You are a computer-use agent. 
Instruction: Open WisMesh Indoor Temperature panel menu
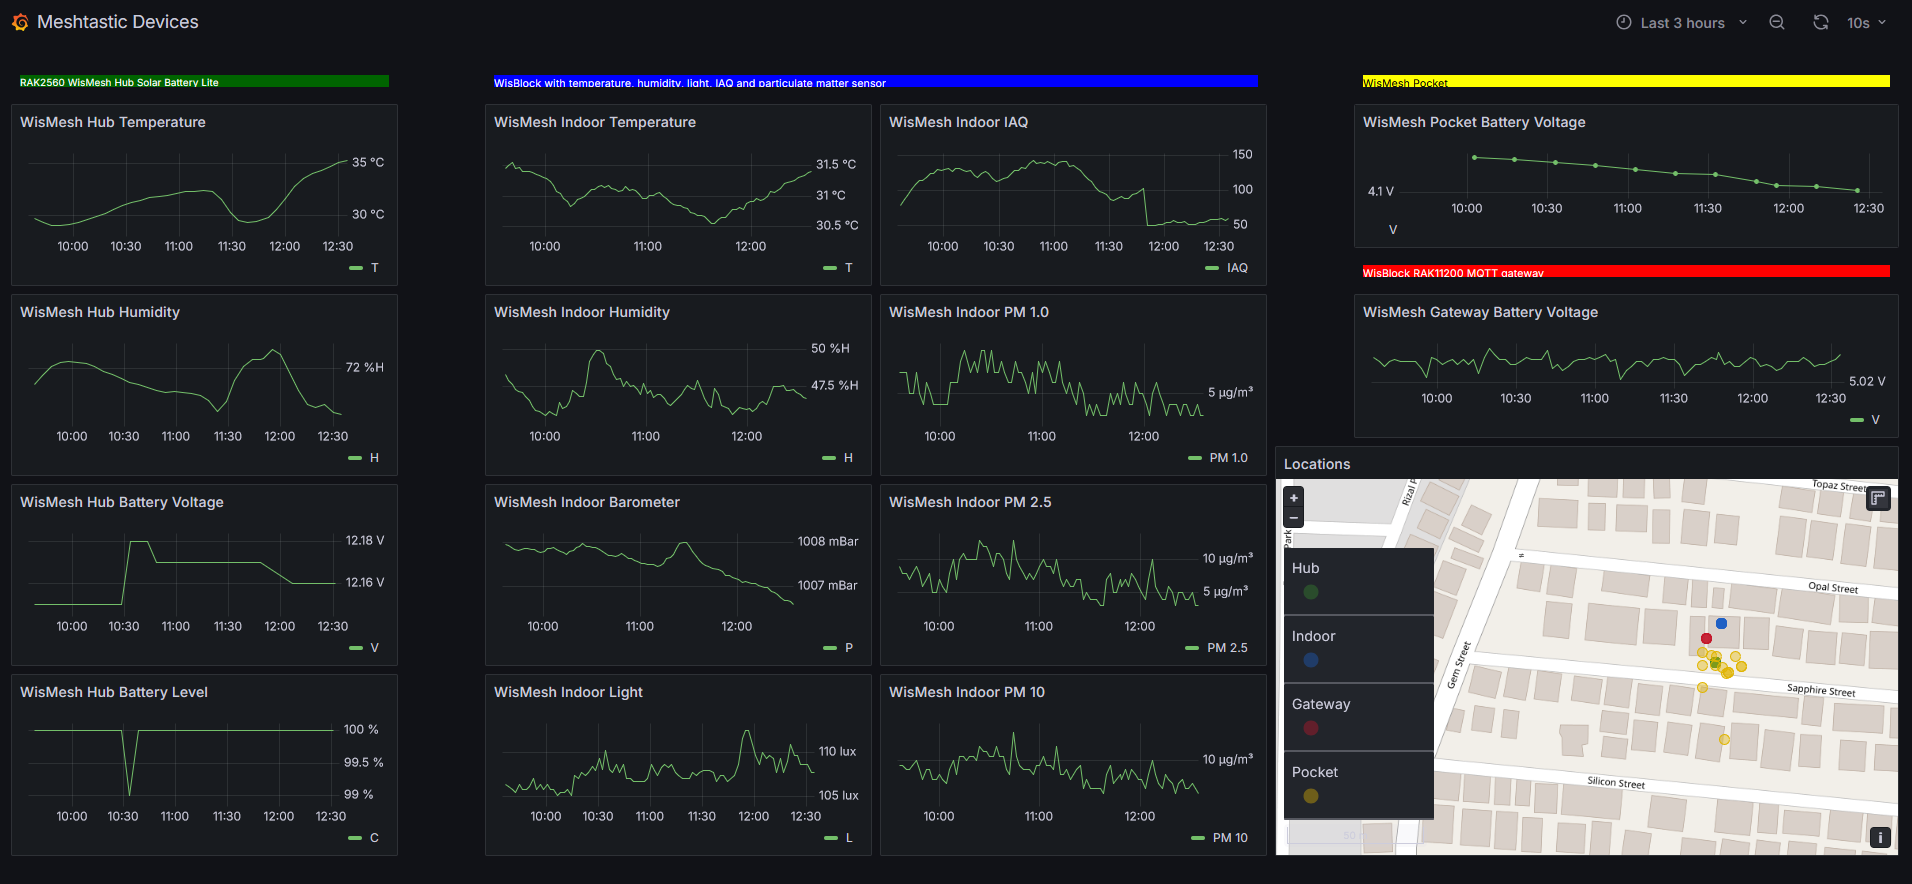(x=595, y=122)
